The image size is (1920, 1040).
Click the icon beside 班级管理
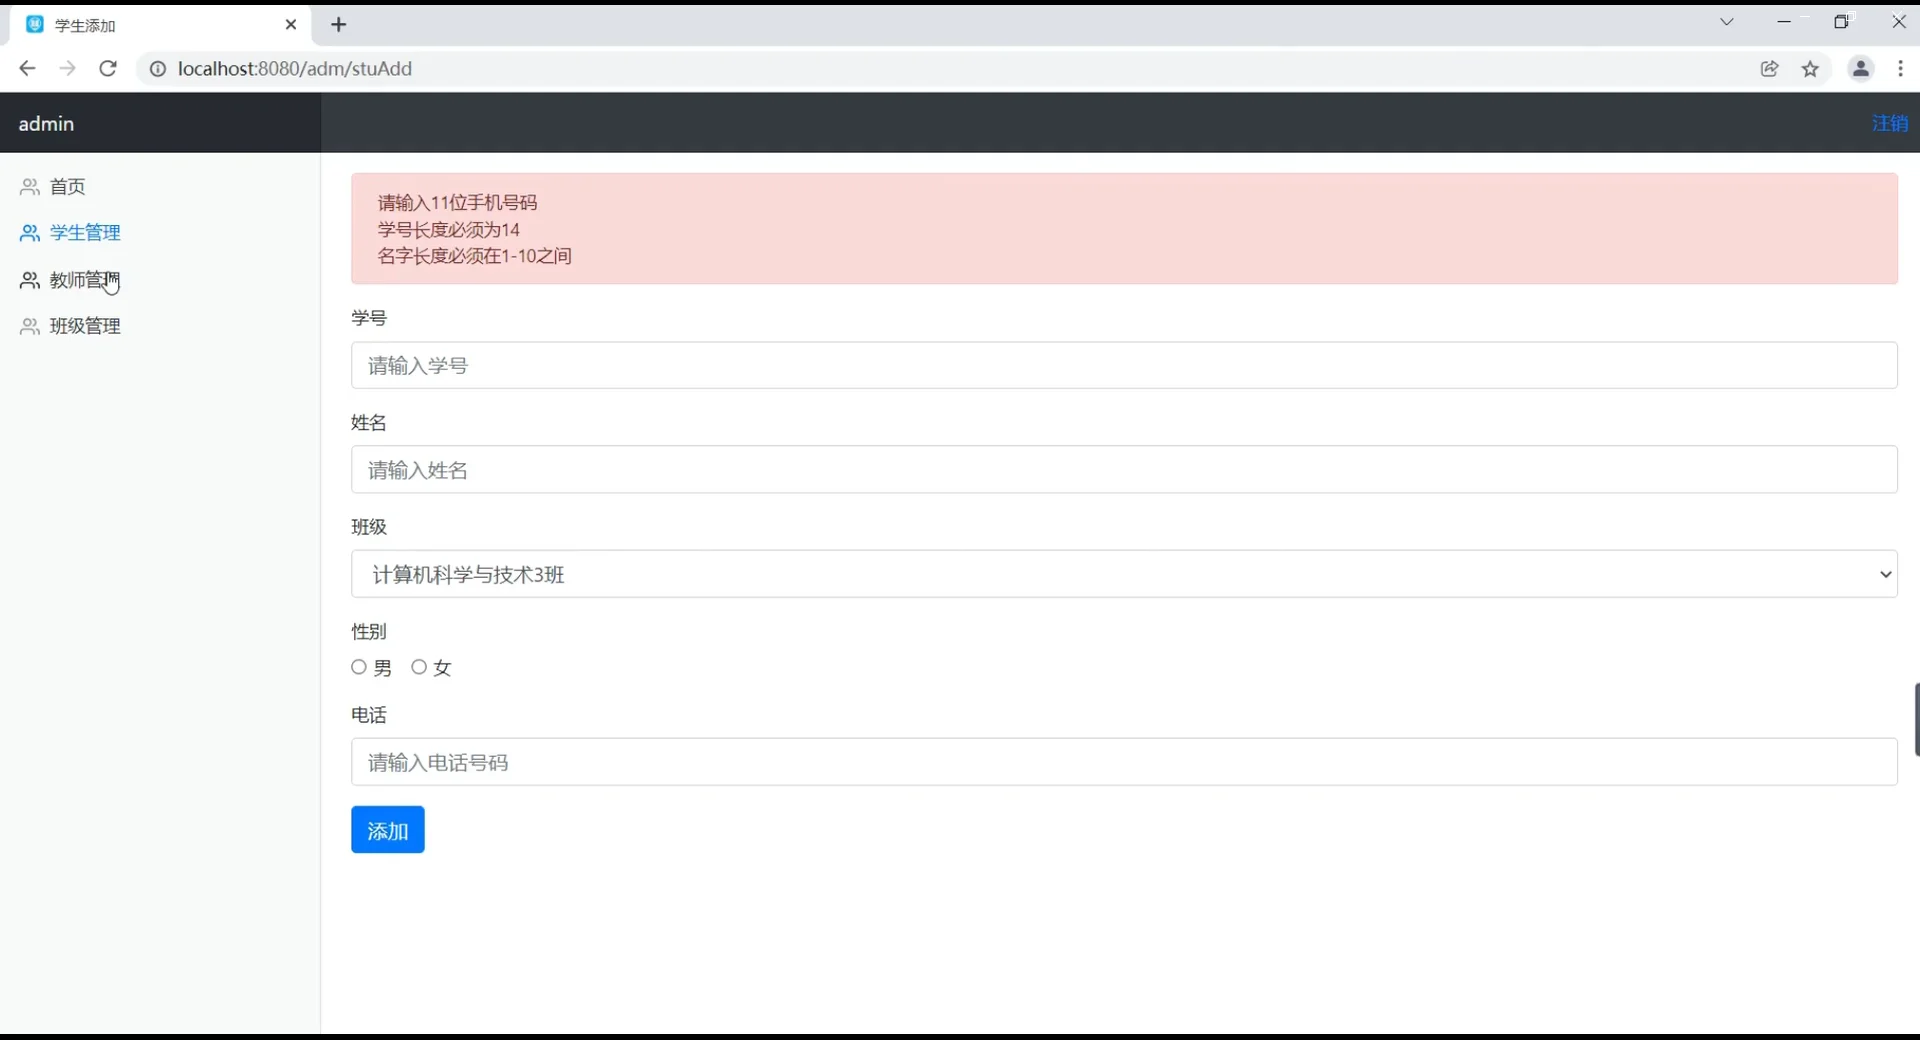tap(30, 326)
